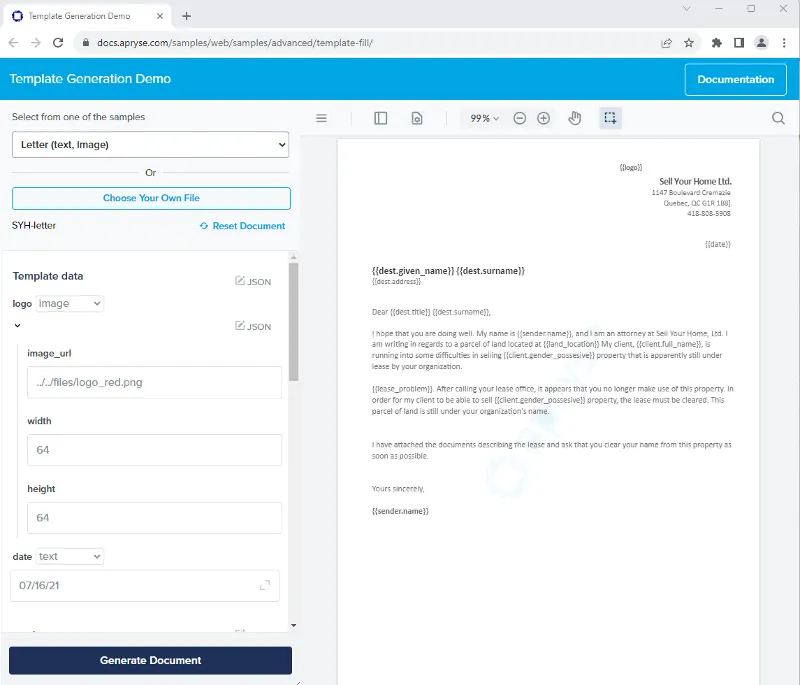The width and height of the screenshot is (800, 685).
Task: Click the {{dest.address}} placeholder
Action: (x=396, y=282)
